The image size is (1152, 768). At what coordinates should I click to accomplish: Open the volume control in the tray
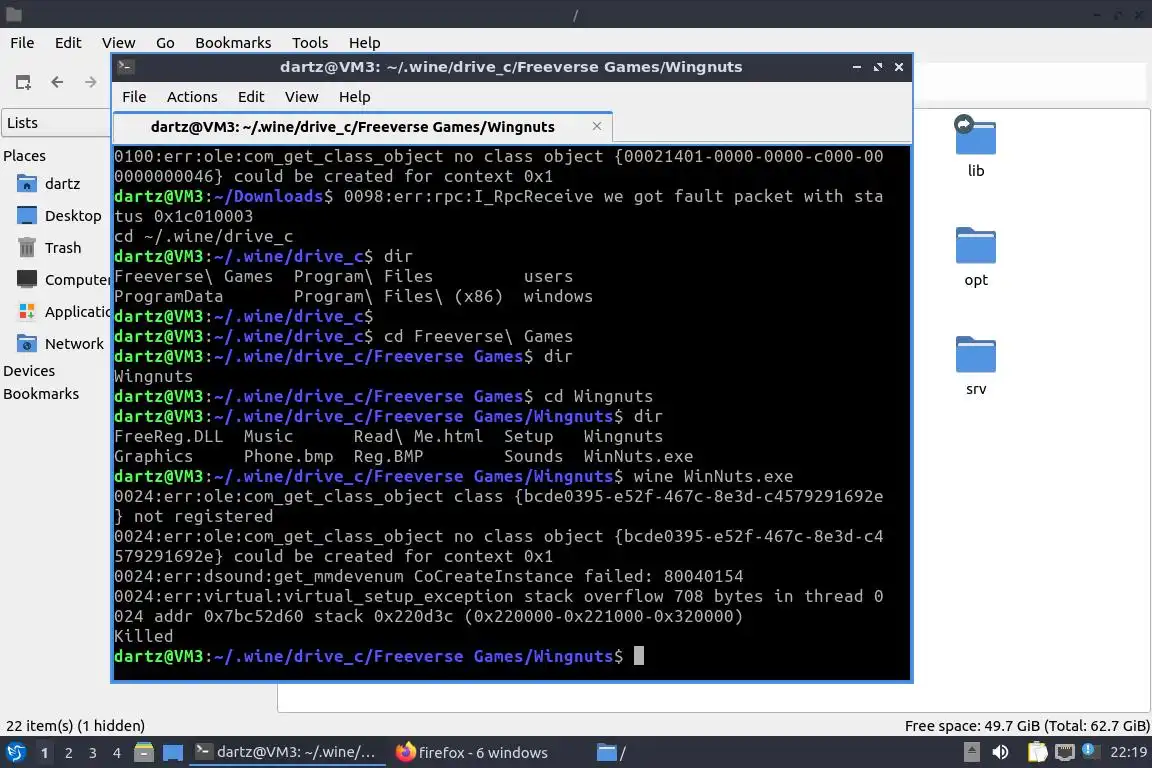point(1000,752)
